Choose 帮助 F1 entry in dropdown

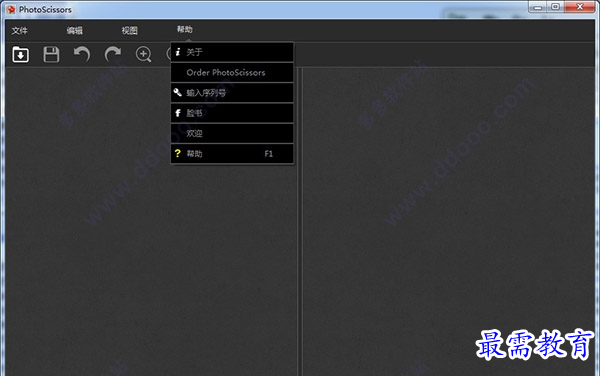tap(232, 153)
